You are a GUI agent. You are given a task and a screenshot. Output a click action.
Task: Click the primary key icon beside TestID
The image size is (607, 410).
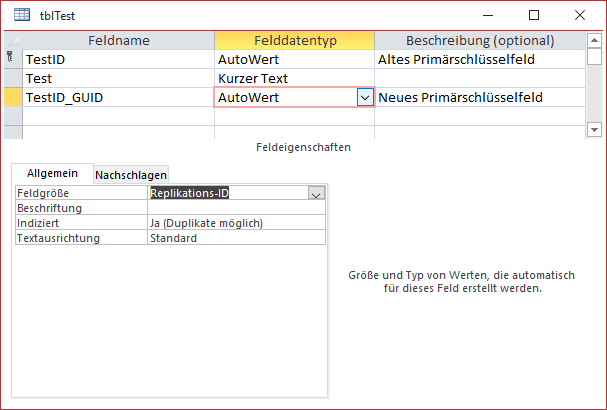coord(11,60)
